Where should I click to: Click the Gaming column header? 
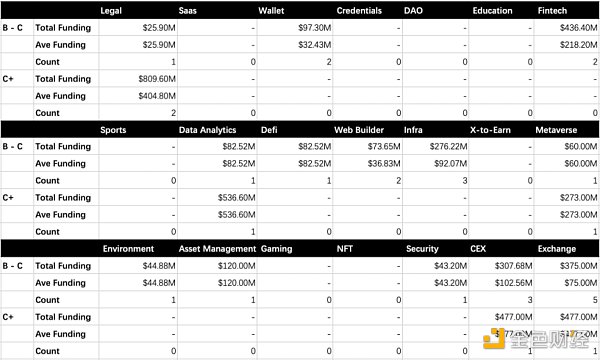click(276, 249)
